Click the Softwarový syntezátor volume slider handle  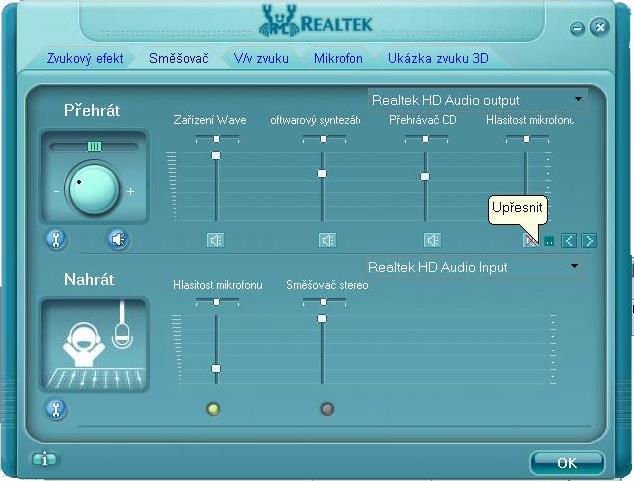click(x=322, y=173)
